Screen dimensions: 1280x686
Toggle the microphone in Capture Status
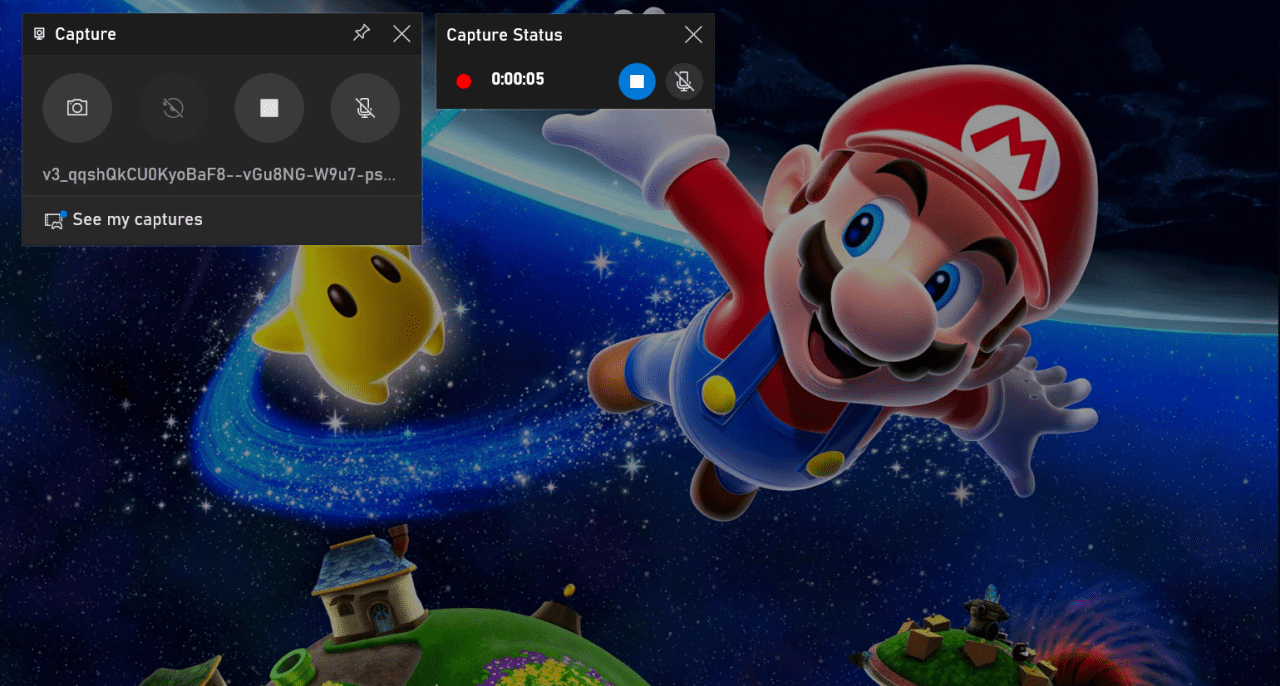684,81
